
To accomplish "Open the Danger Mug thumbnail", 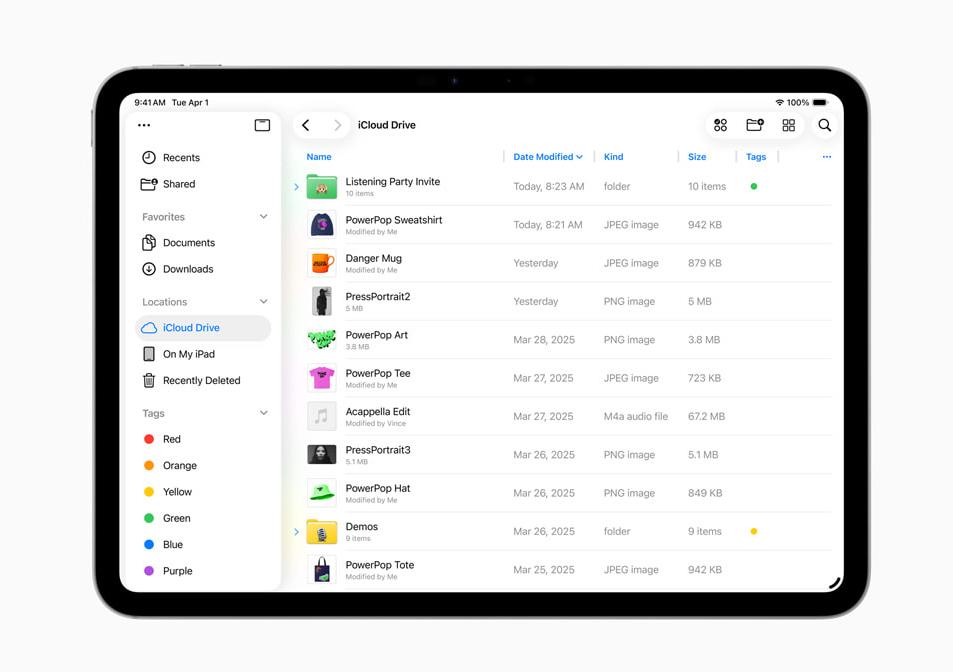I will tap(322, 263).
